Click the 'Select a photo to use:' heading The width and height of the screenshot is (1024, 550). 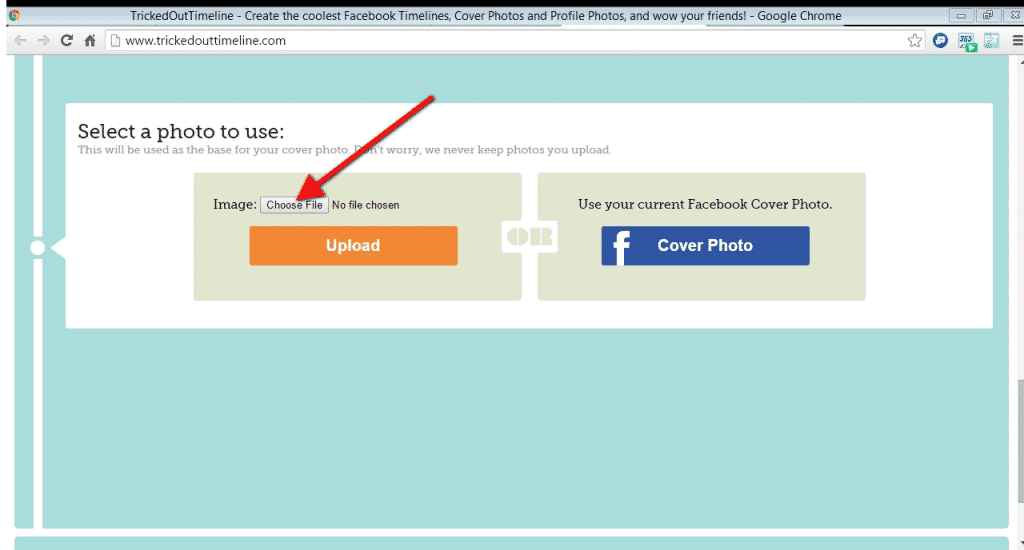(x=181, y=131)
